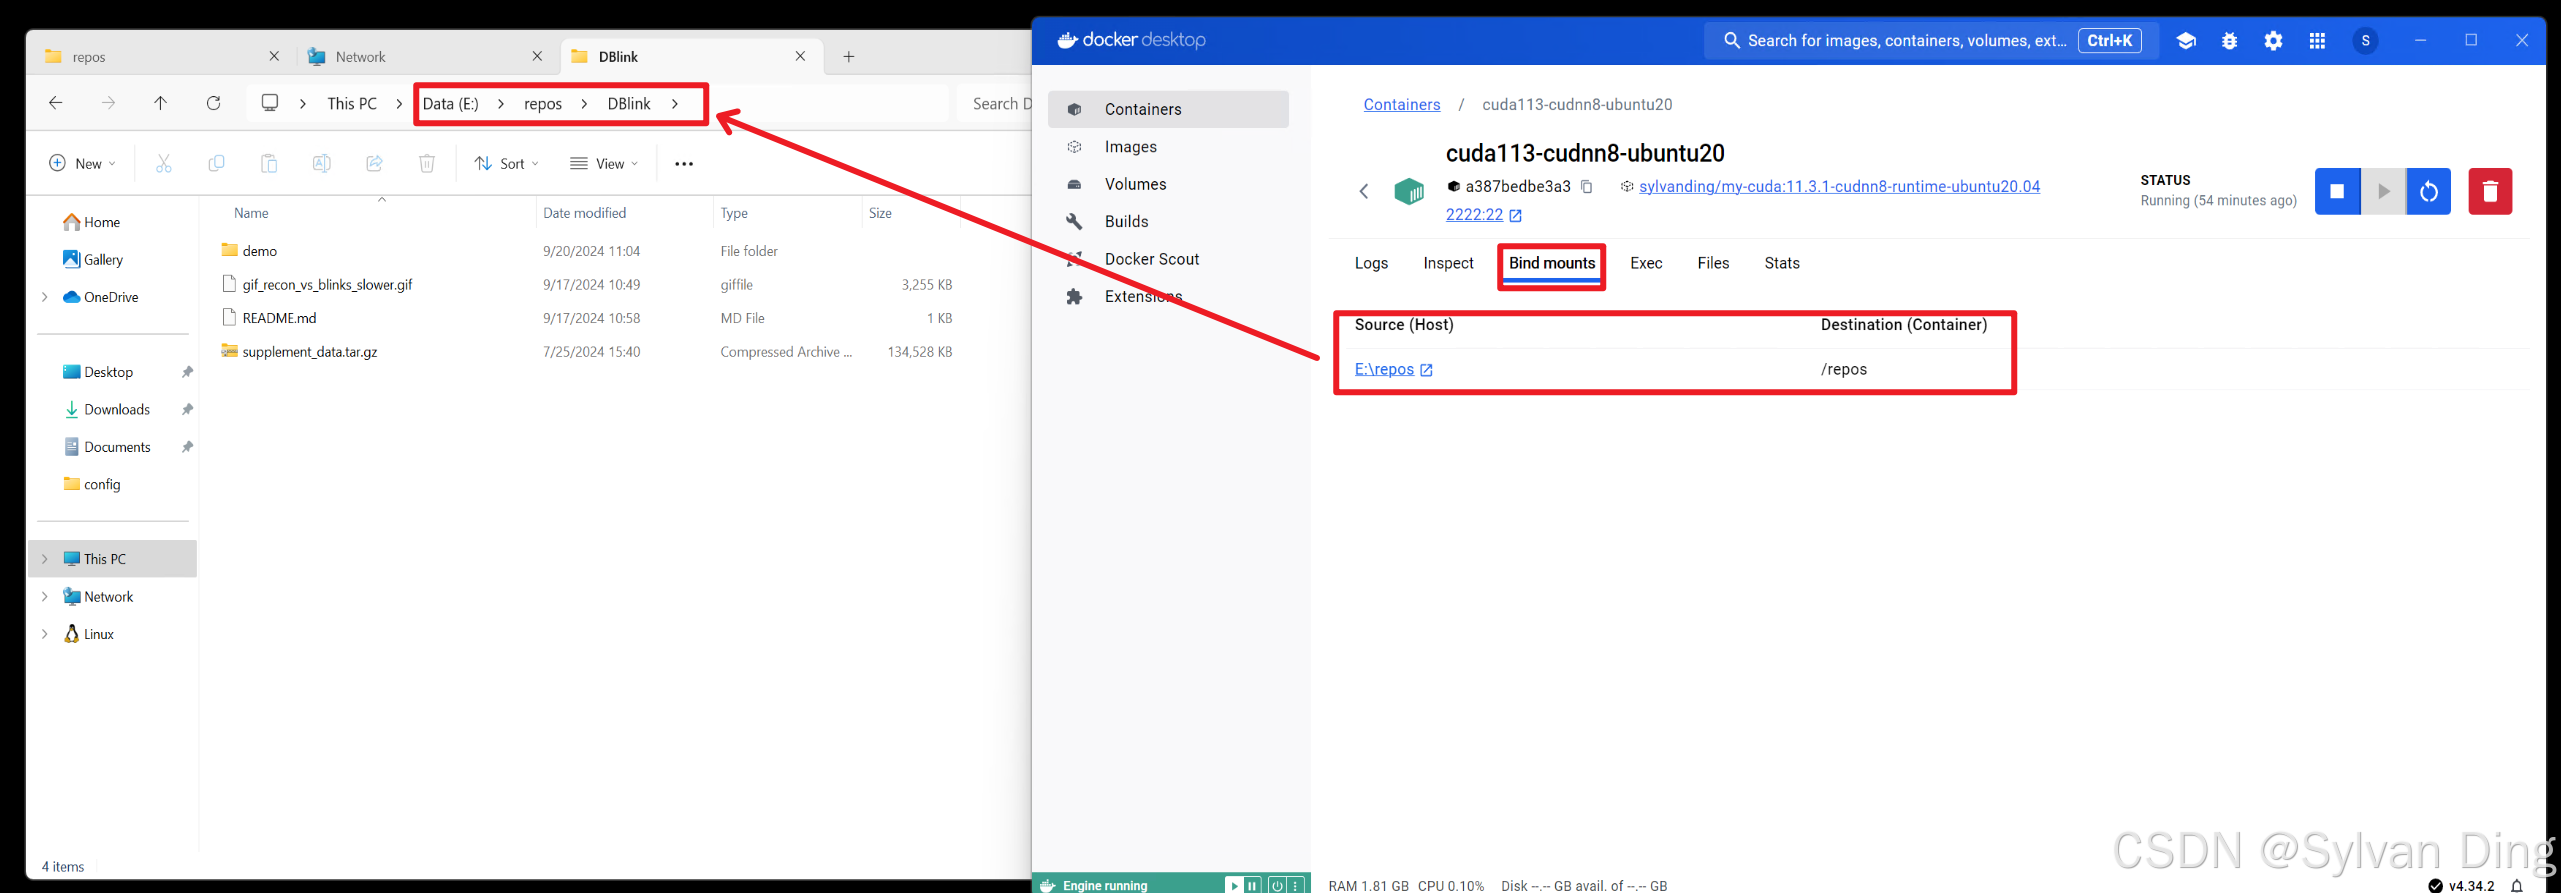Open Volumes section in Docker sidebar
This screenshot has width=2561, height=893.
click(x=1168, y=184)
